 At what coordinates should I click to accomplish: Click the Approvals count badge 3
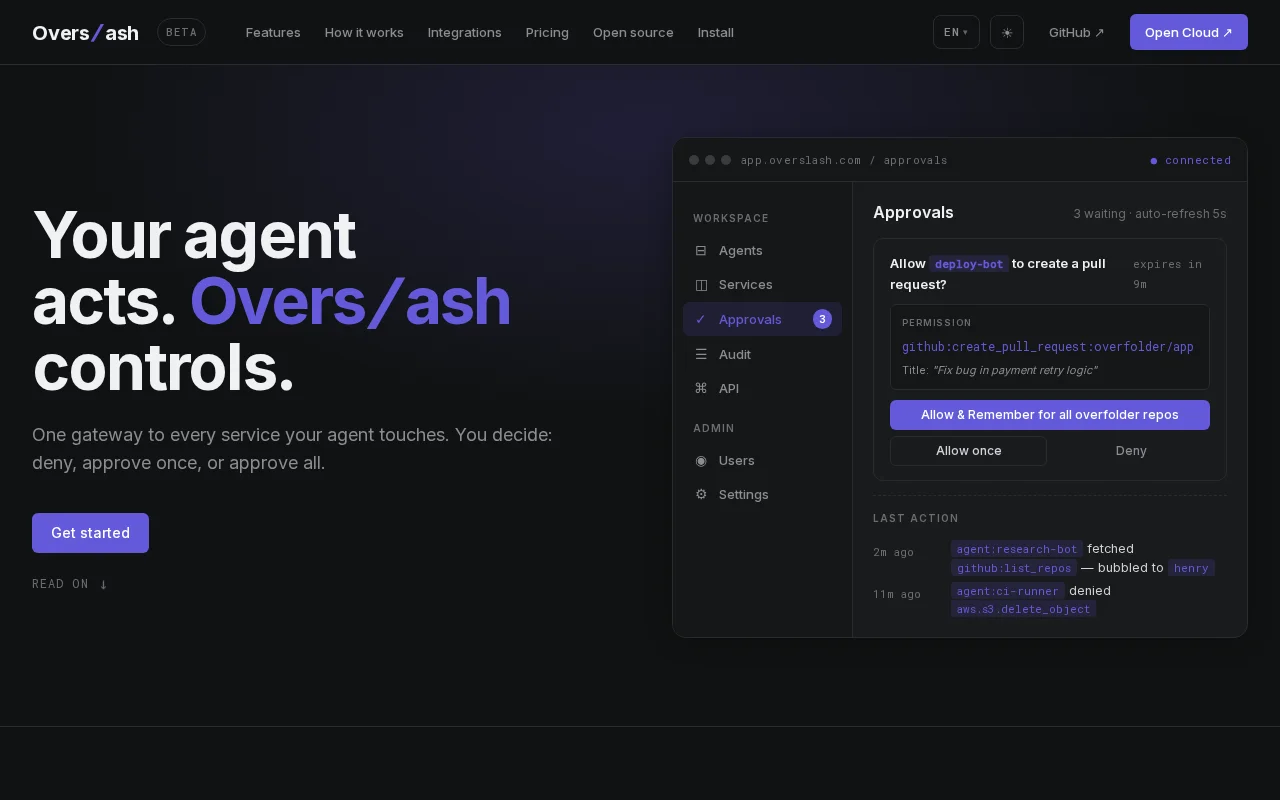pyautogui.click(x=822, y=319)
